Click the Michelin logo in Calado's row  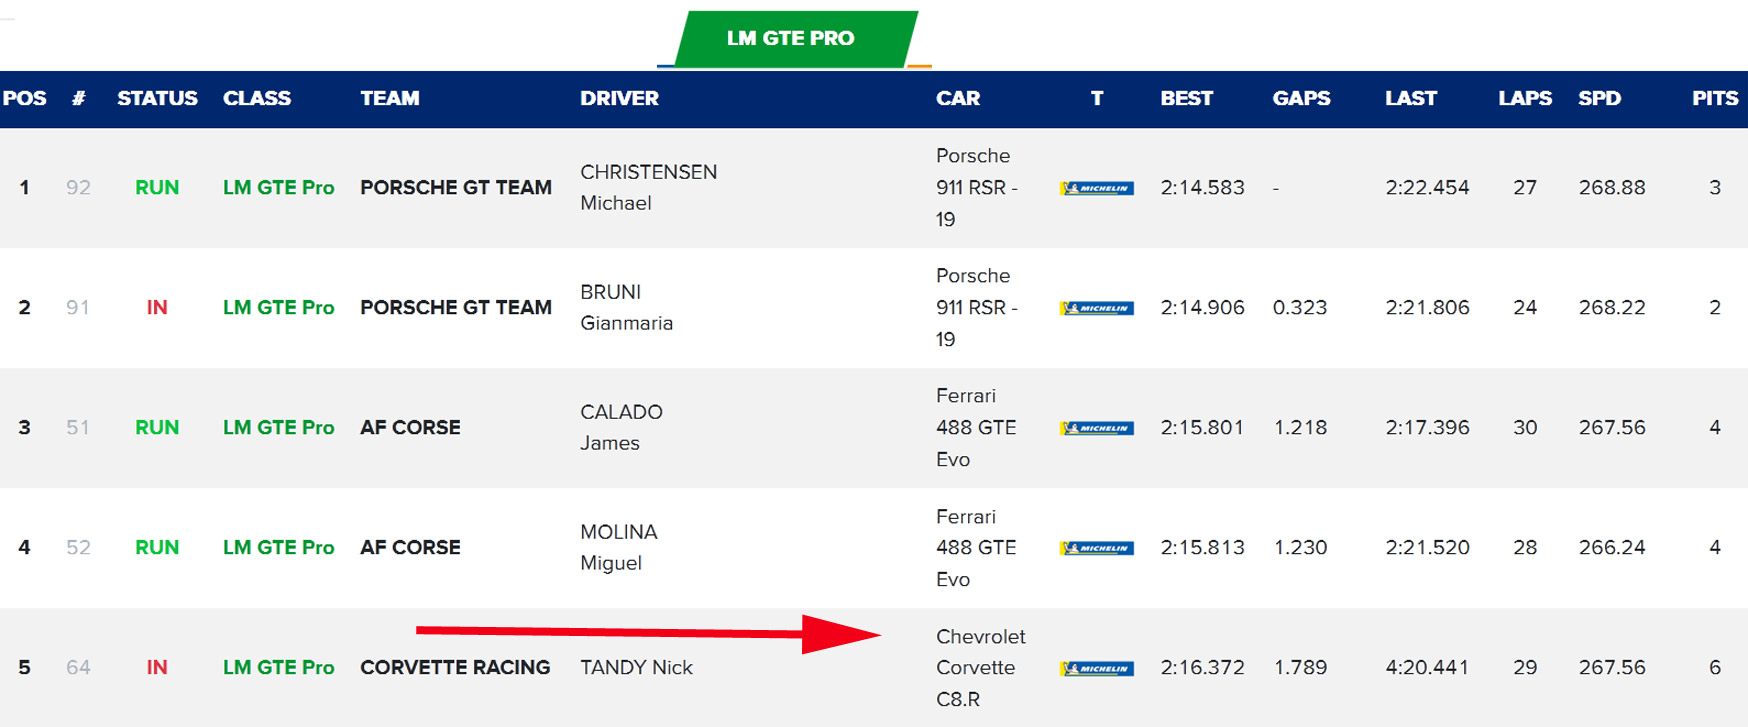point(1097,428)
